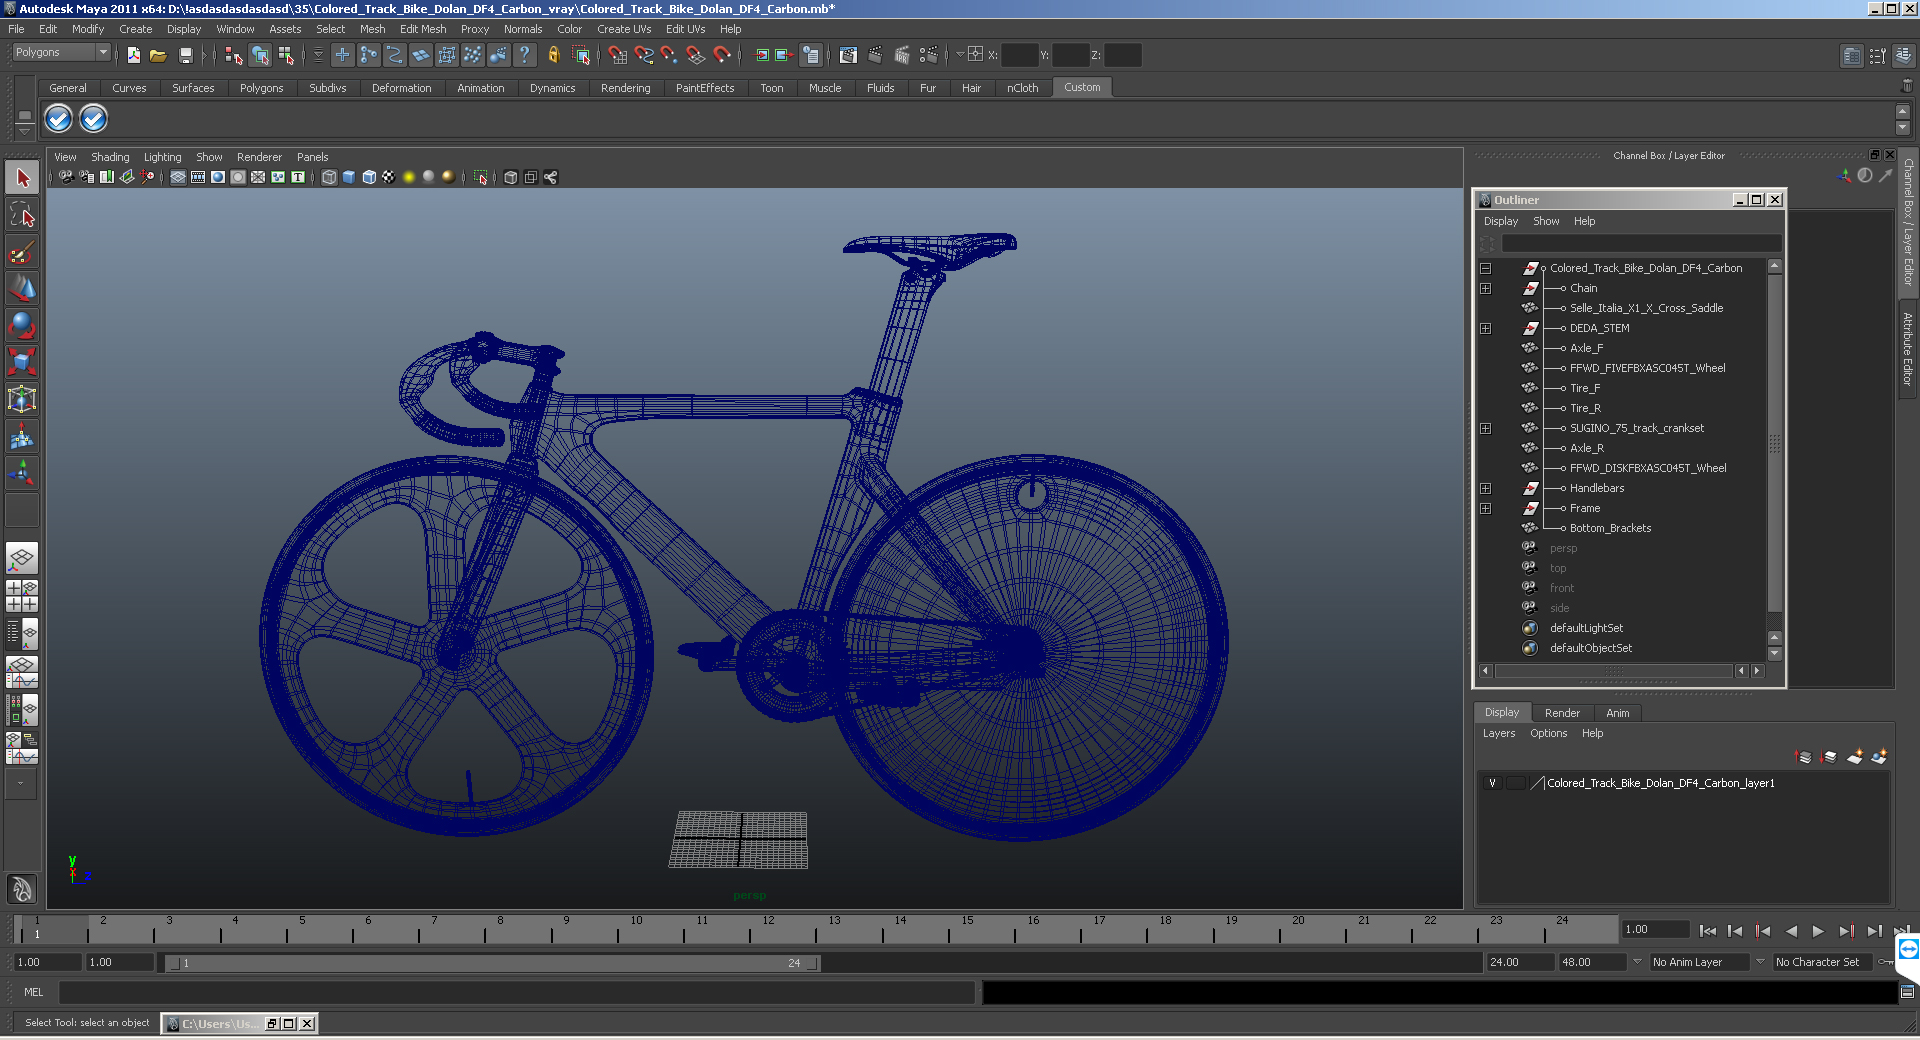This screenshot has width=1920, height=1040.
Task: Select the Universal Manipulator tool
Action: [x=22, y=399]
